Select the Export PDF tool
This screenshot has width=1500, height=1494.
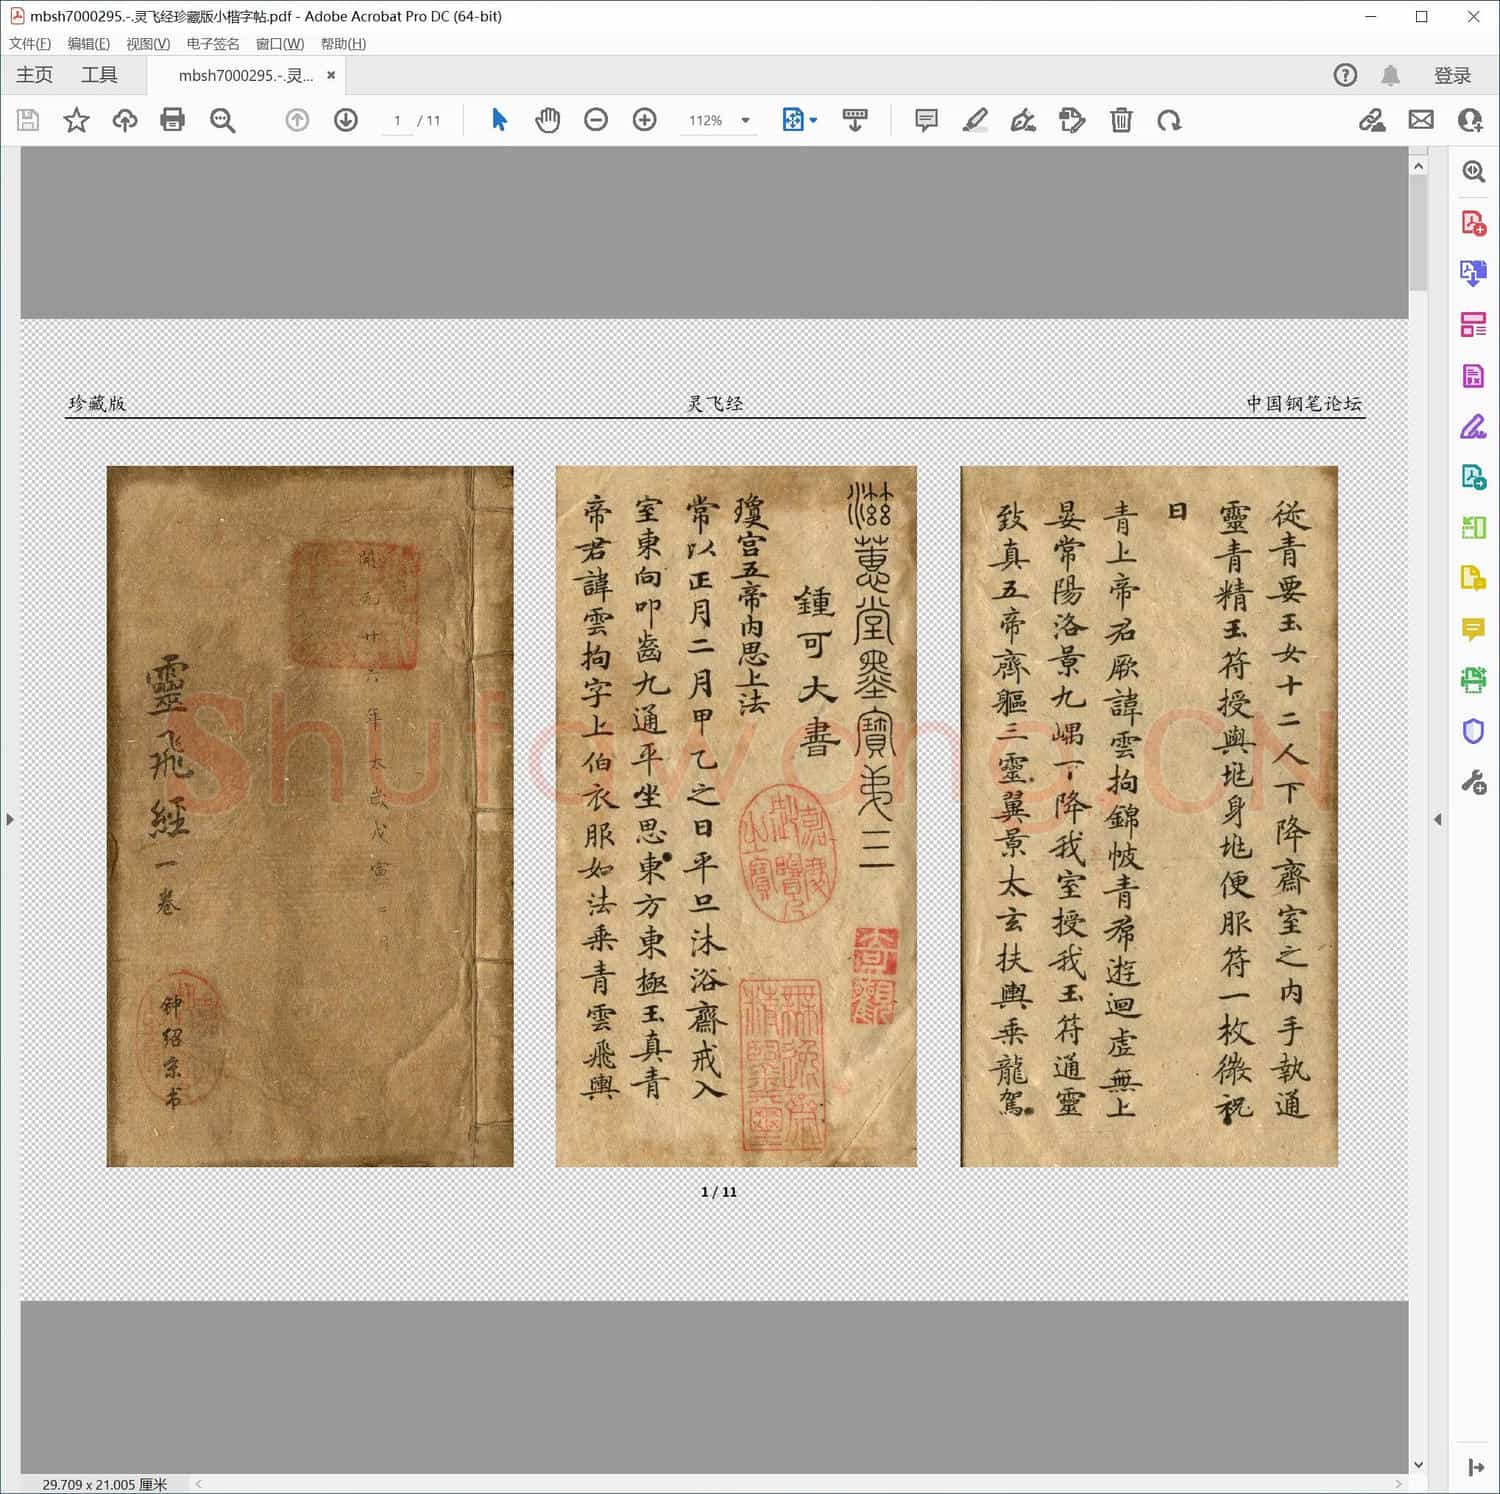(x=1473, y=273)
